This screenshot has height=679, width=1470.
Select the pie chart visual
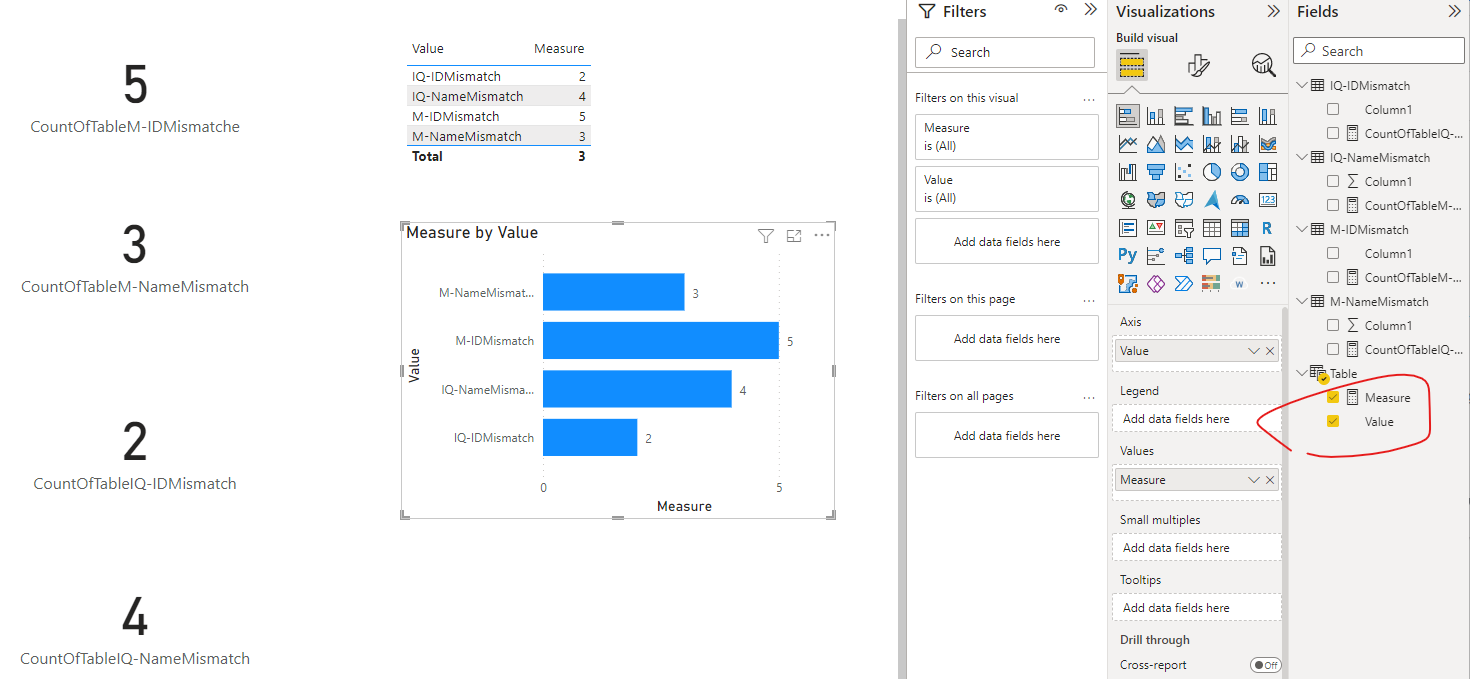(1212, 172)
